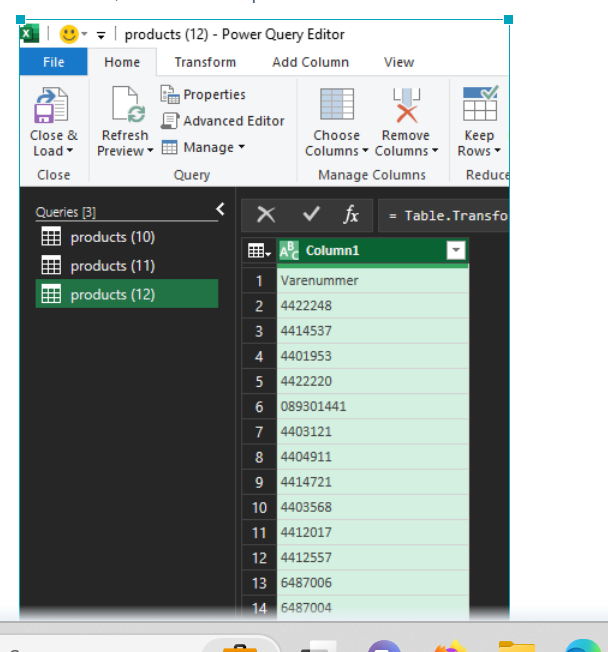Select the cell with value 4422248

click(x=373, y=306)
